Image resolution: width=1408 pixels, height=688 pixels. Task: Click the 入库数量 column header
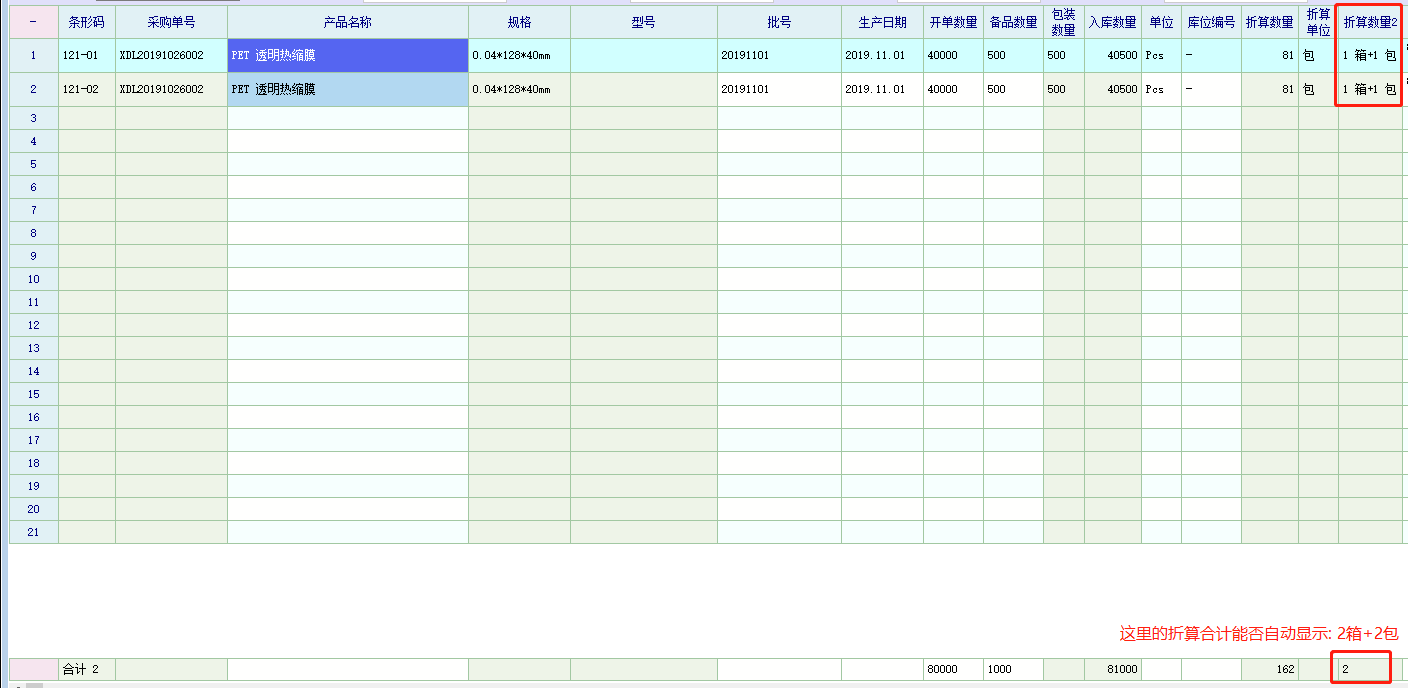pyautogui.click(x=1112, y=22)
